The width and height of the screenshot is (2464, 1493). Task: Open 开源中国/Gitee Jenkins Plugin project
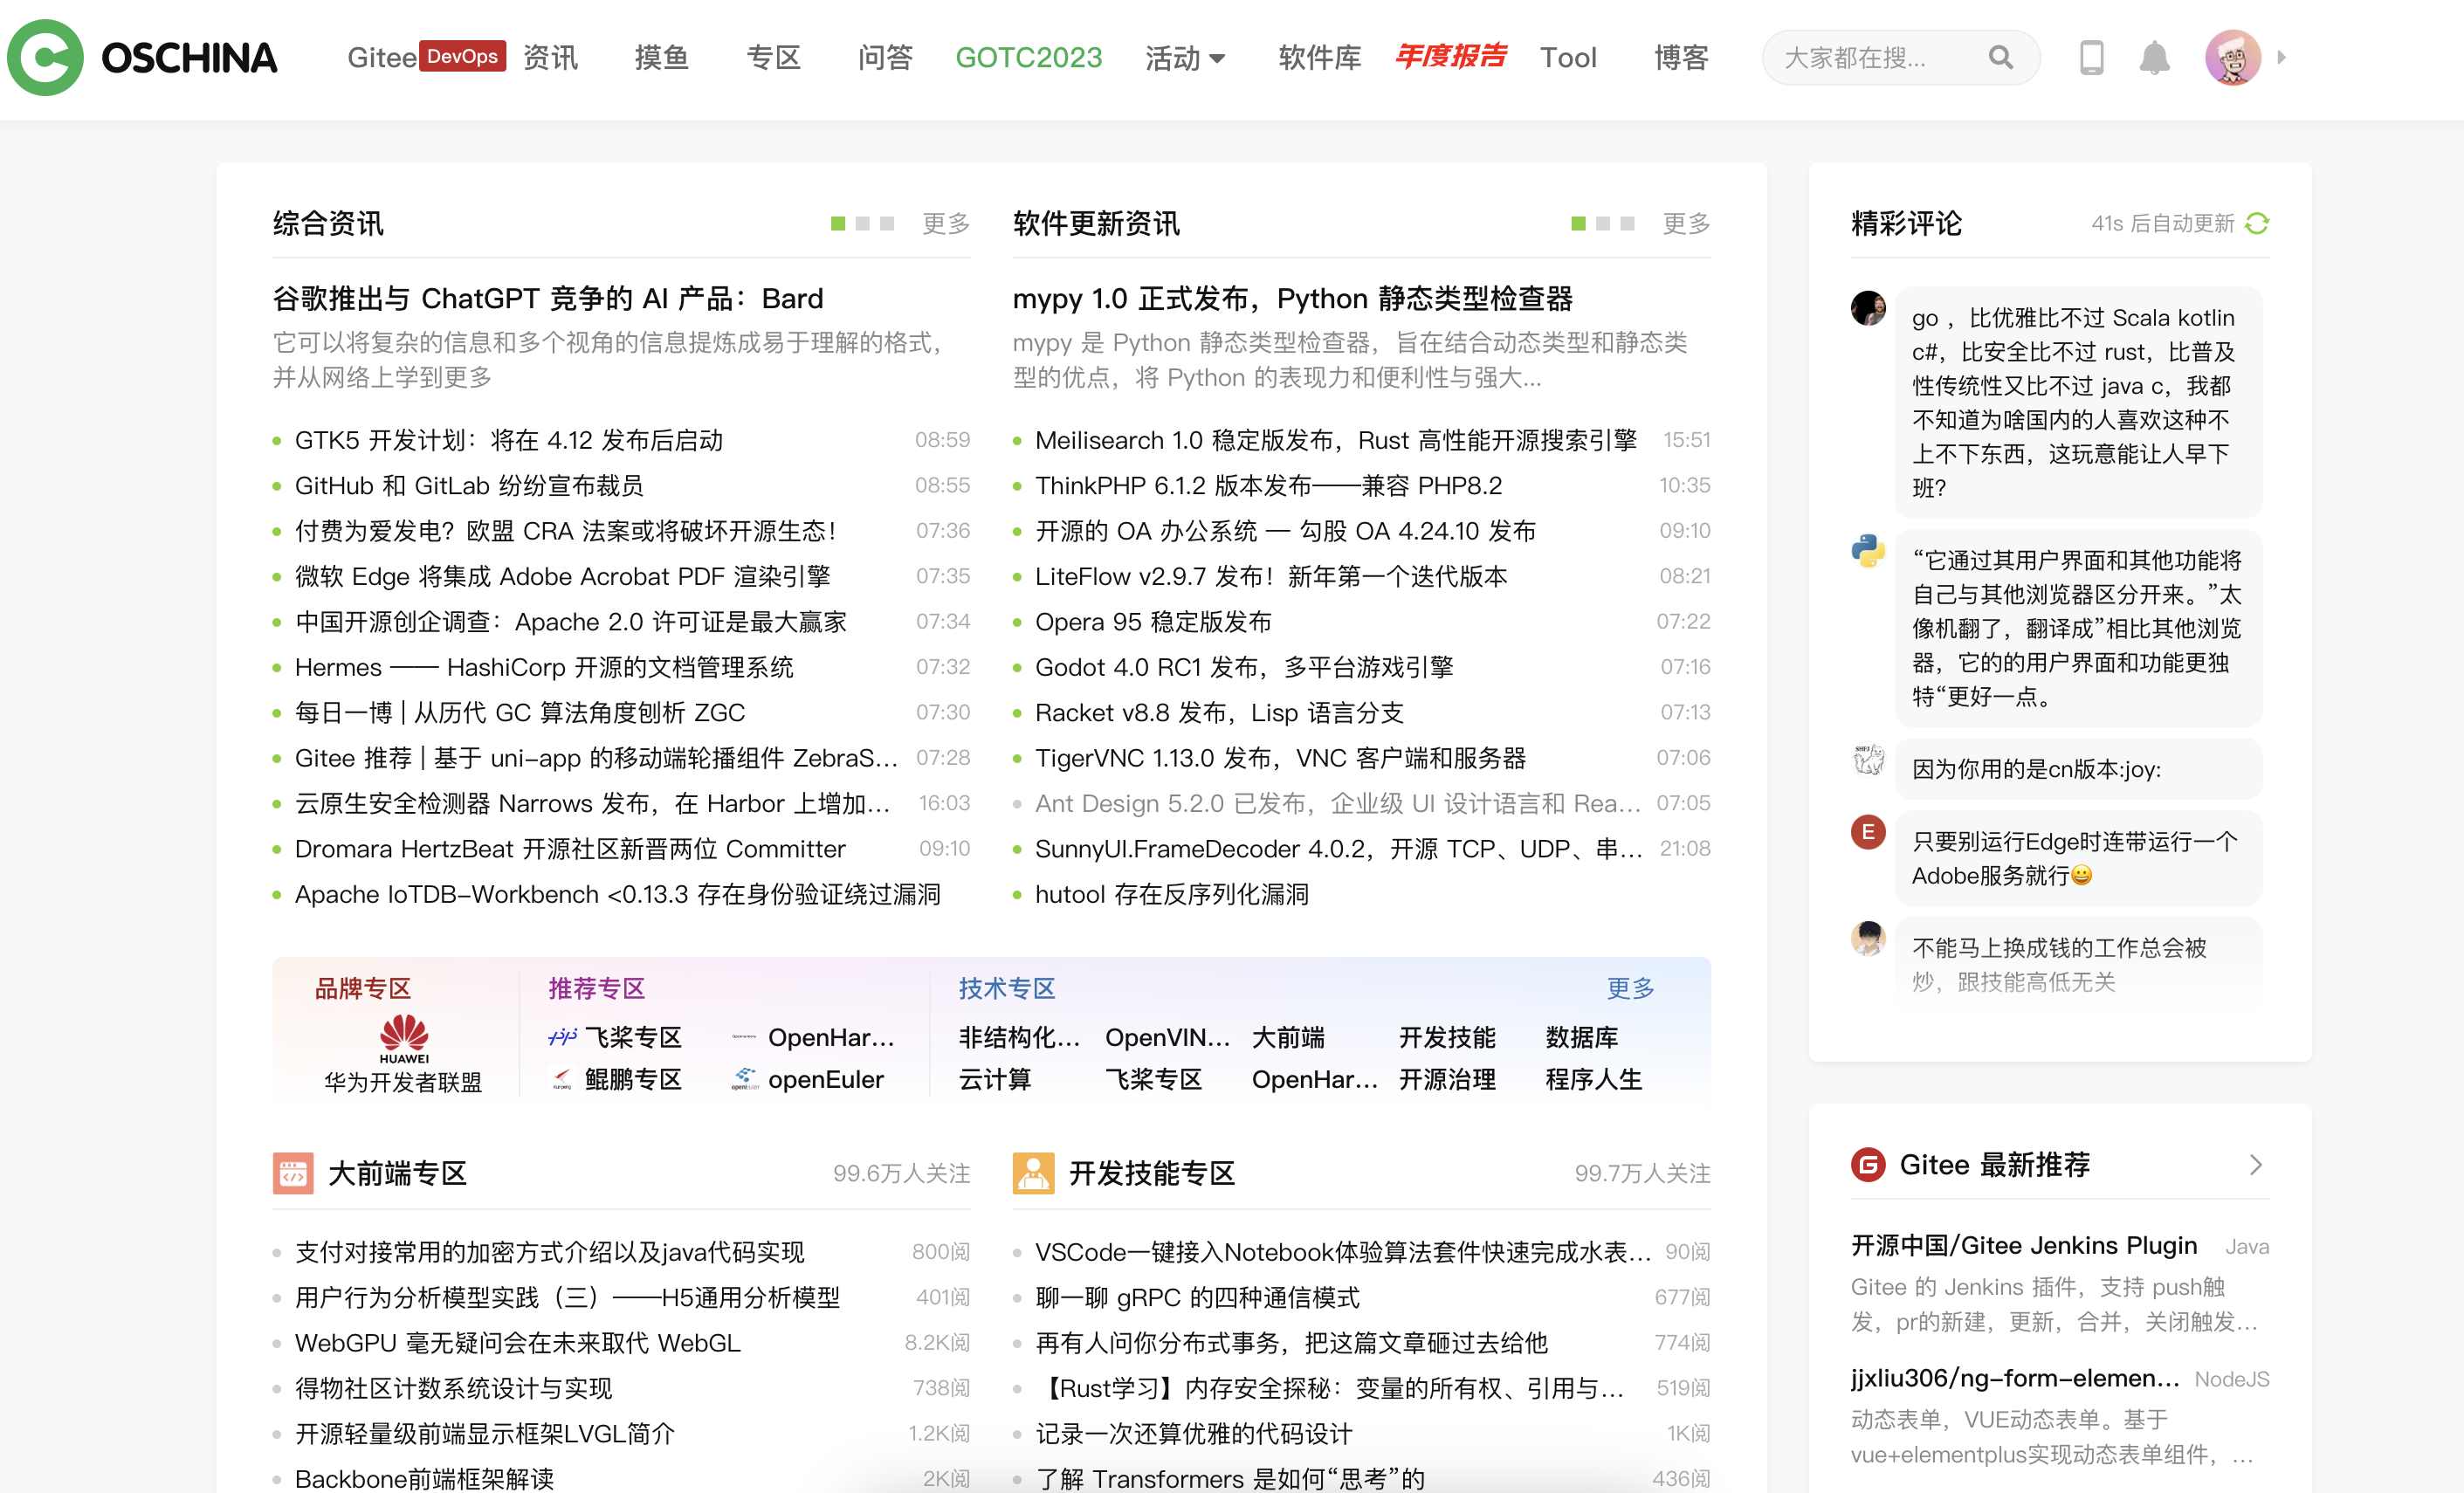2023,1245
